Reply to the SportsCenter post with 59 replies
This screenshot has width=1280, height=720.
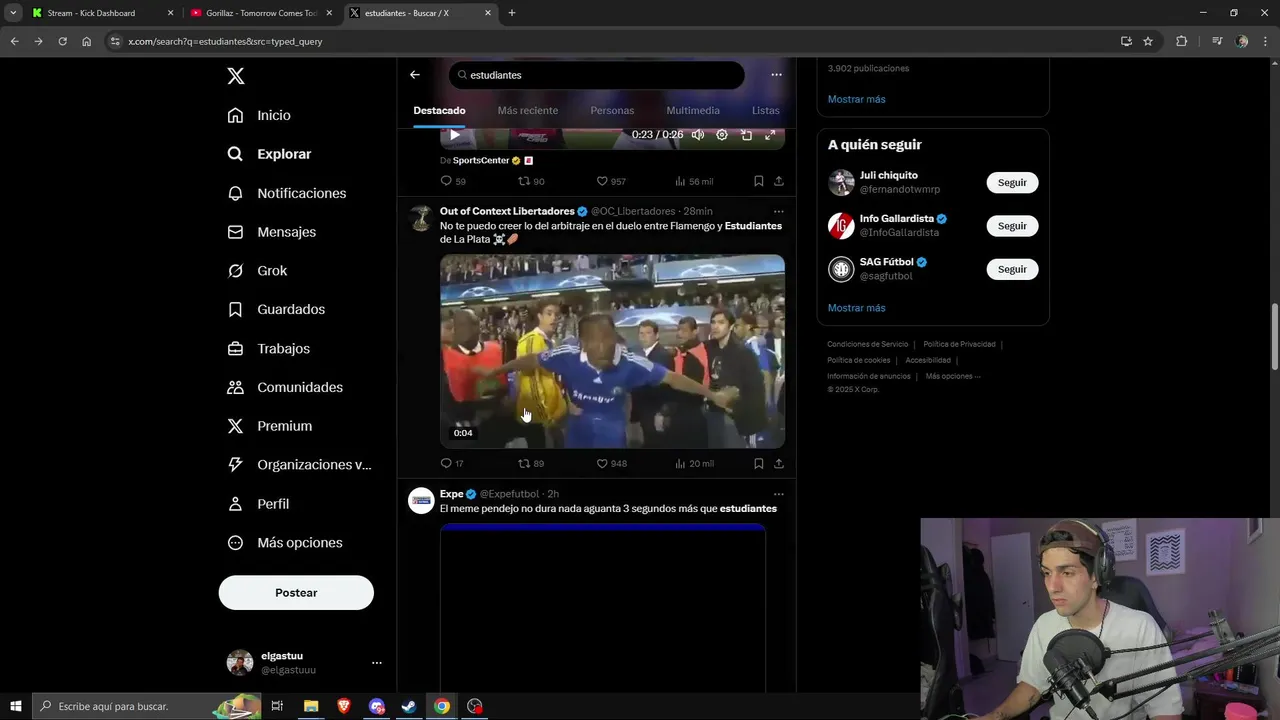click(x=453, y=181)
